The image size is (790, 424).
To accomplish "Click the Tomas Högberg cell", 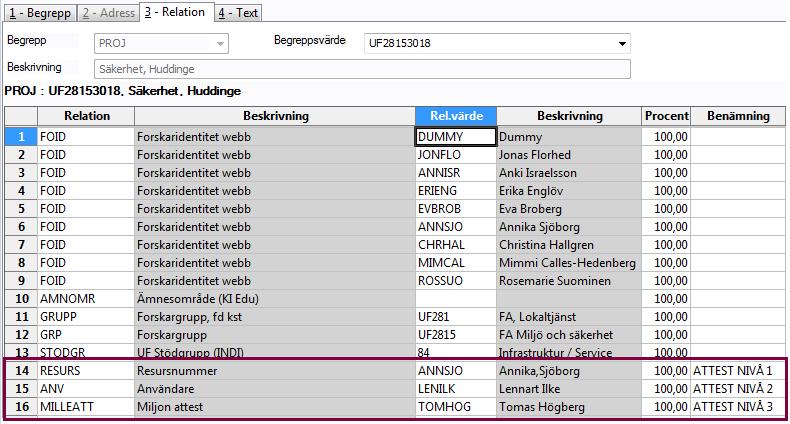I will (x=569, y=406).
